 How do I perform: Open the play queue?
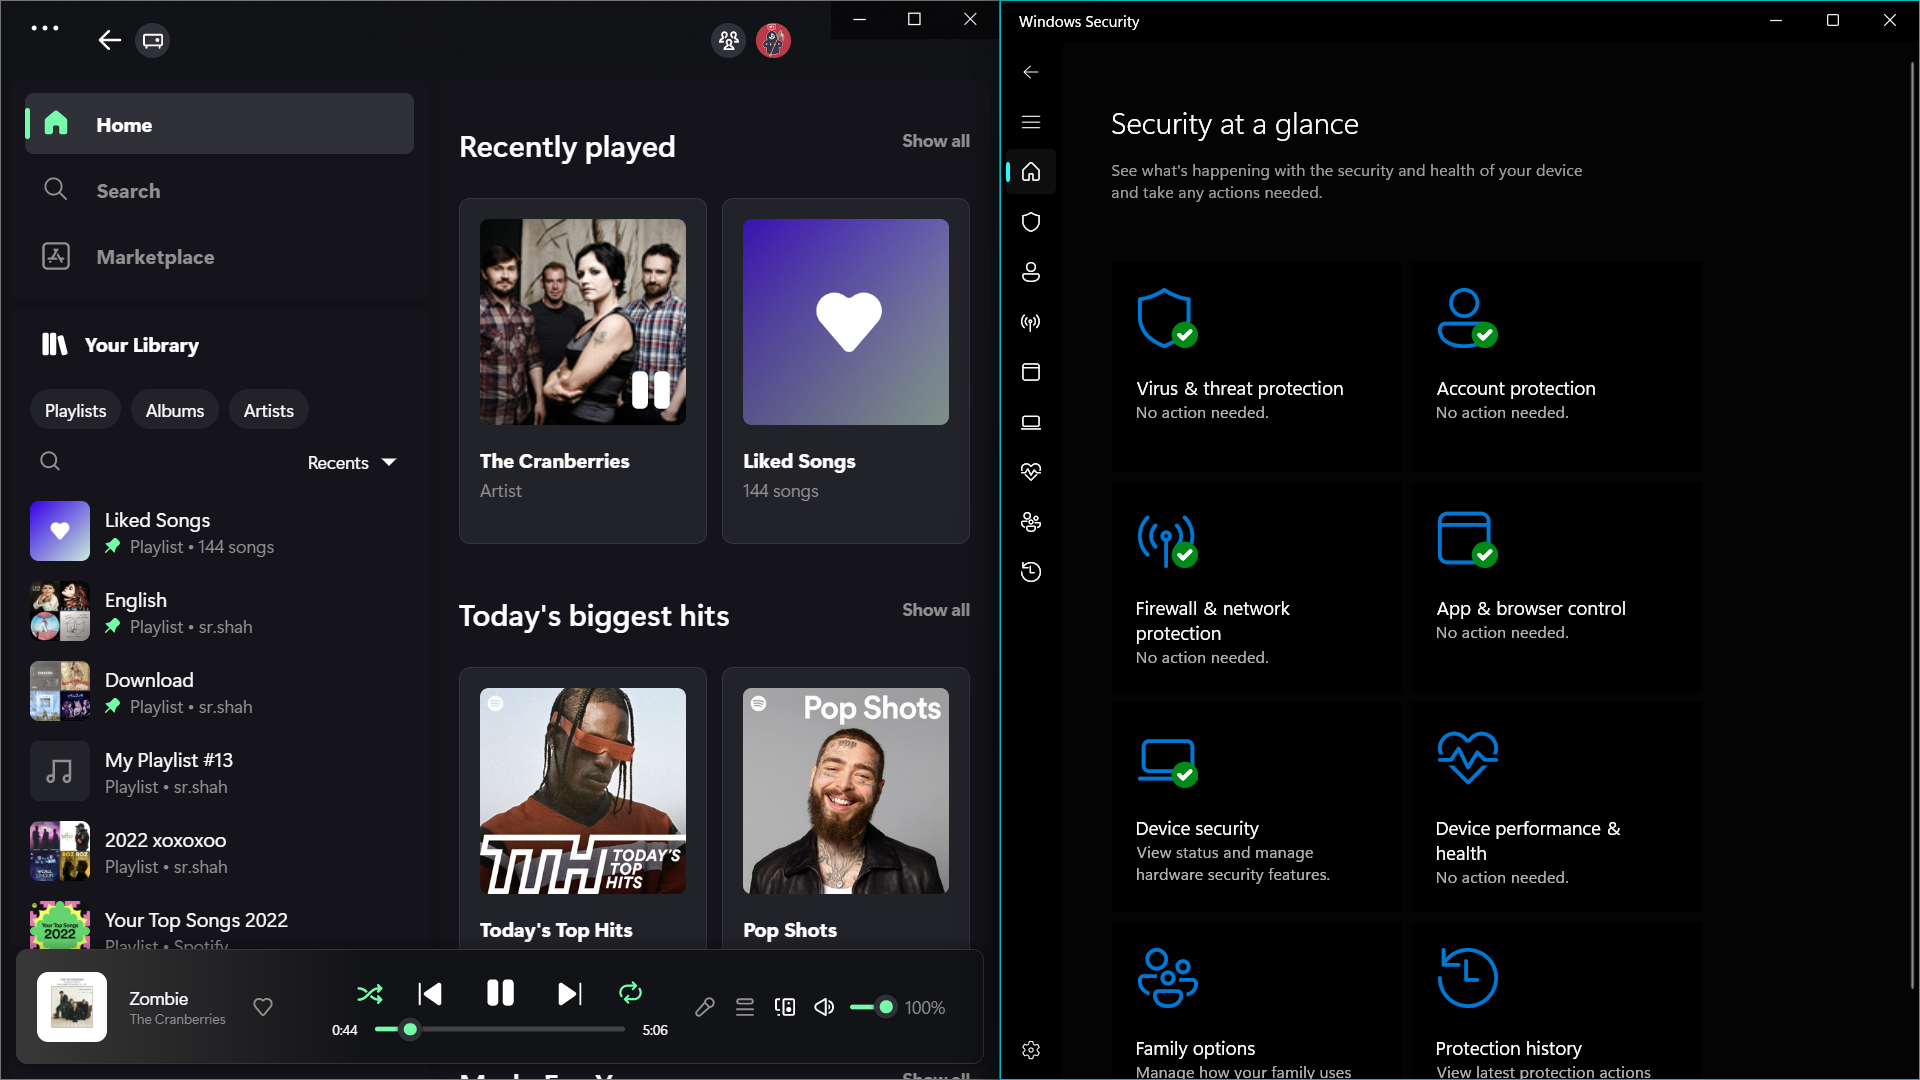745,1007
